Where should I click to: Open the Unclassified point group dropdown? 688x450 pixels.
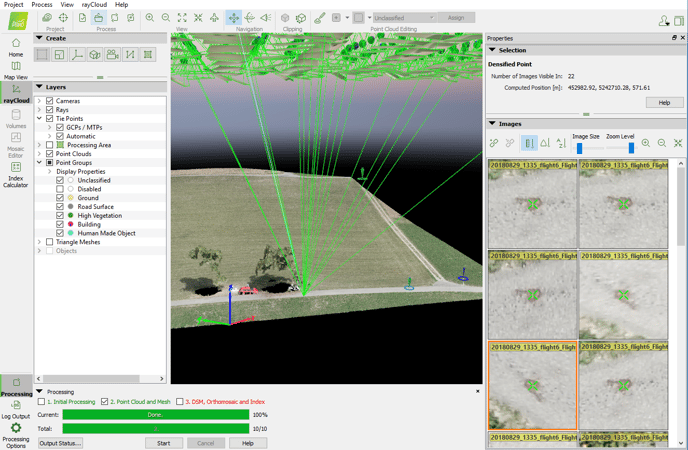pyautogui.click(x=404, y=17)
